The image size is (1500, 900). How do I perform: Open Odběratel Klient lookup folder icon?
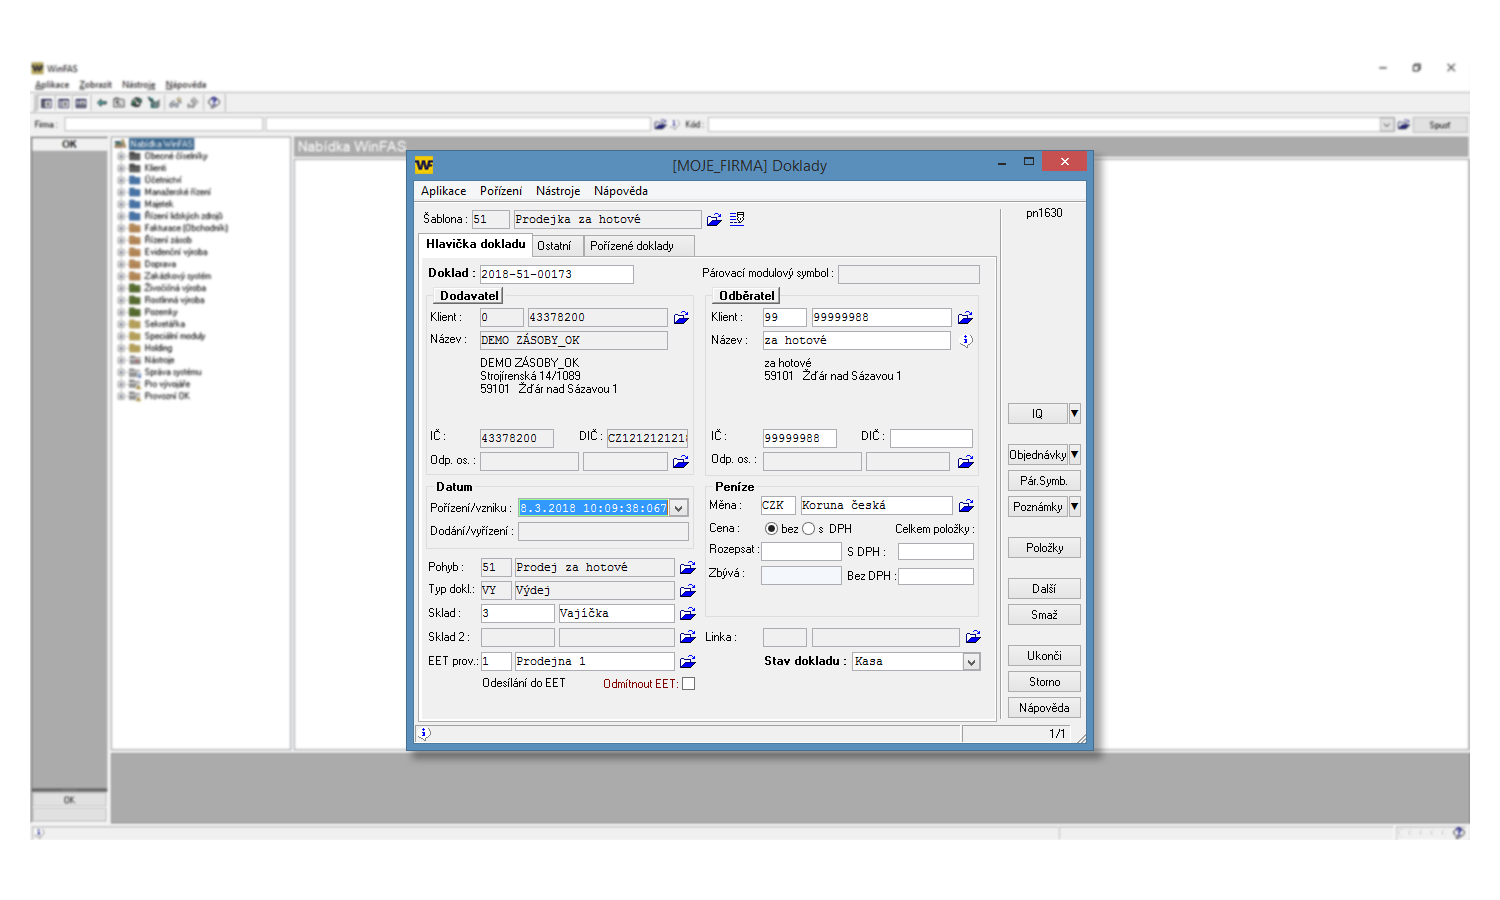point(965,318)
